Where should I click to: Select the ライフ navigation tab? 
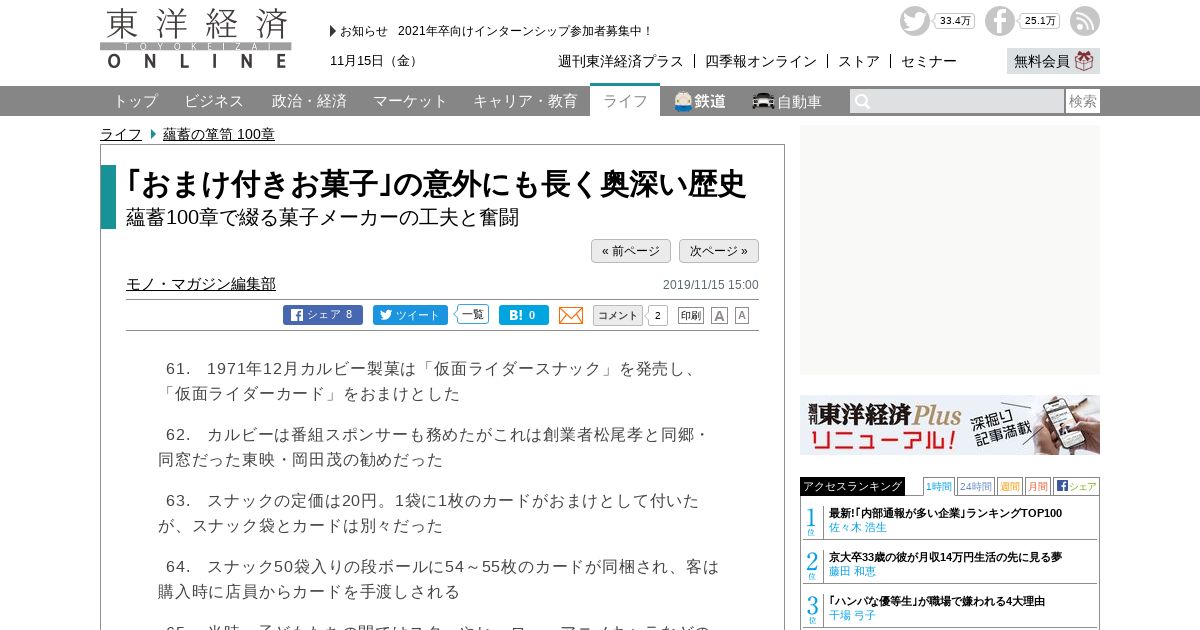(x=625, y=100)
